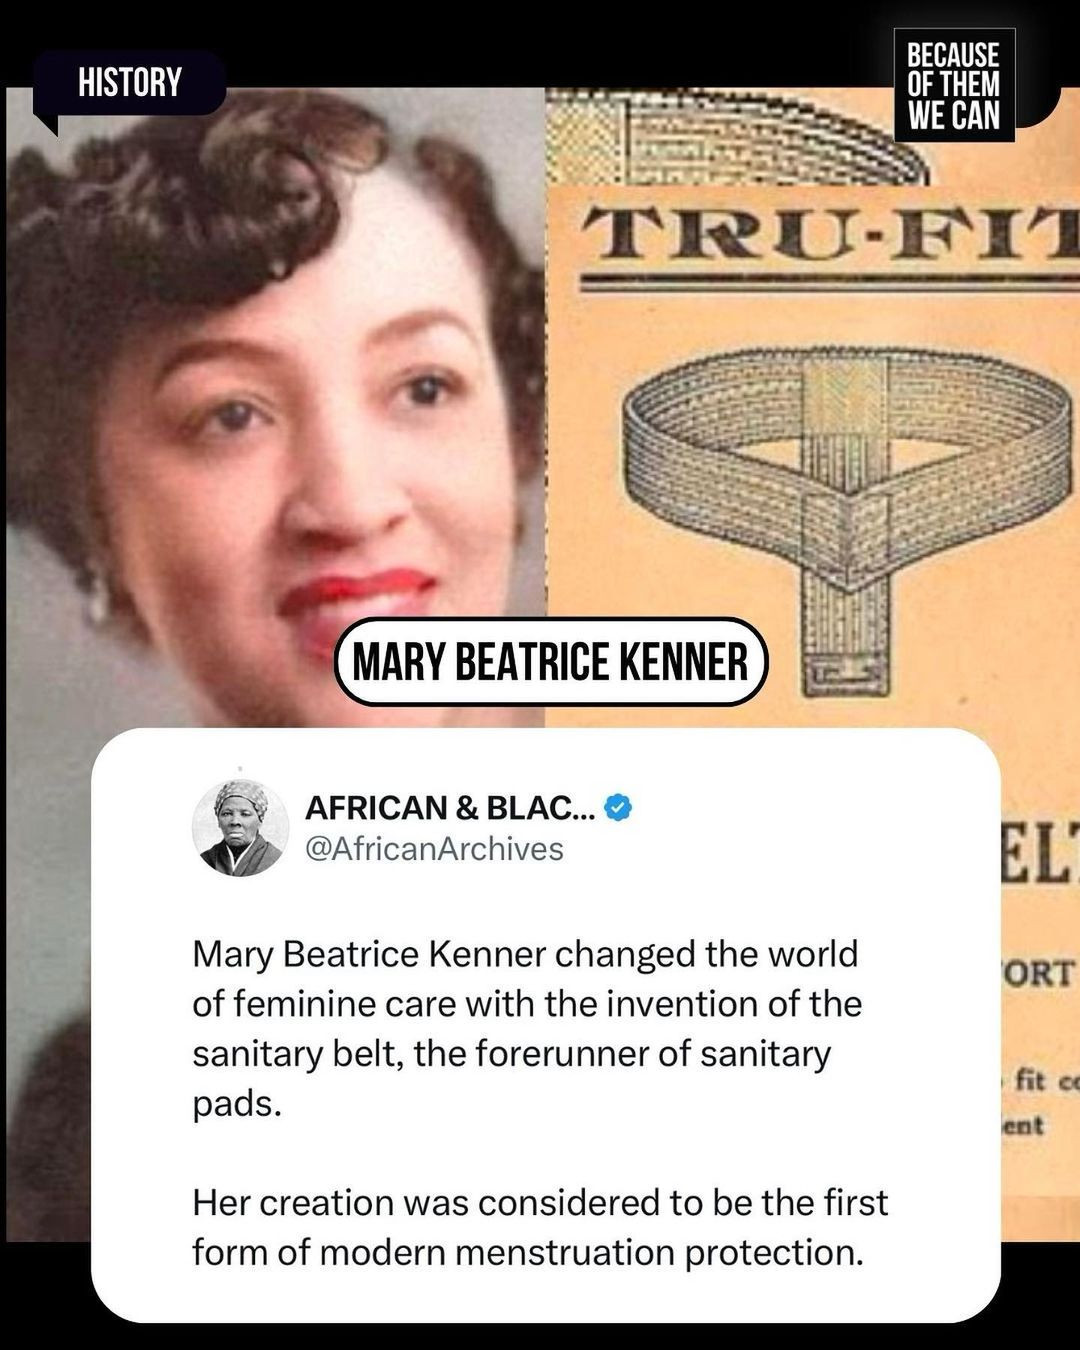This screenshot has height=1350, width=1080.
Task: Click the blue verified badge icon
Action: [620, 808]
